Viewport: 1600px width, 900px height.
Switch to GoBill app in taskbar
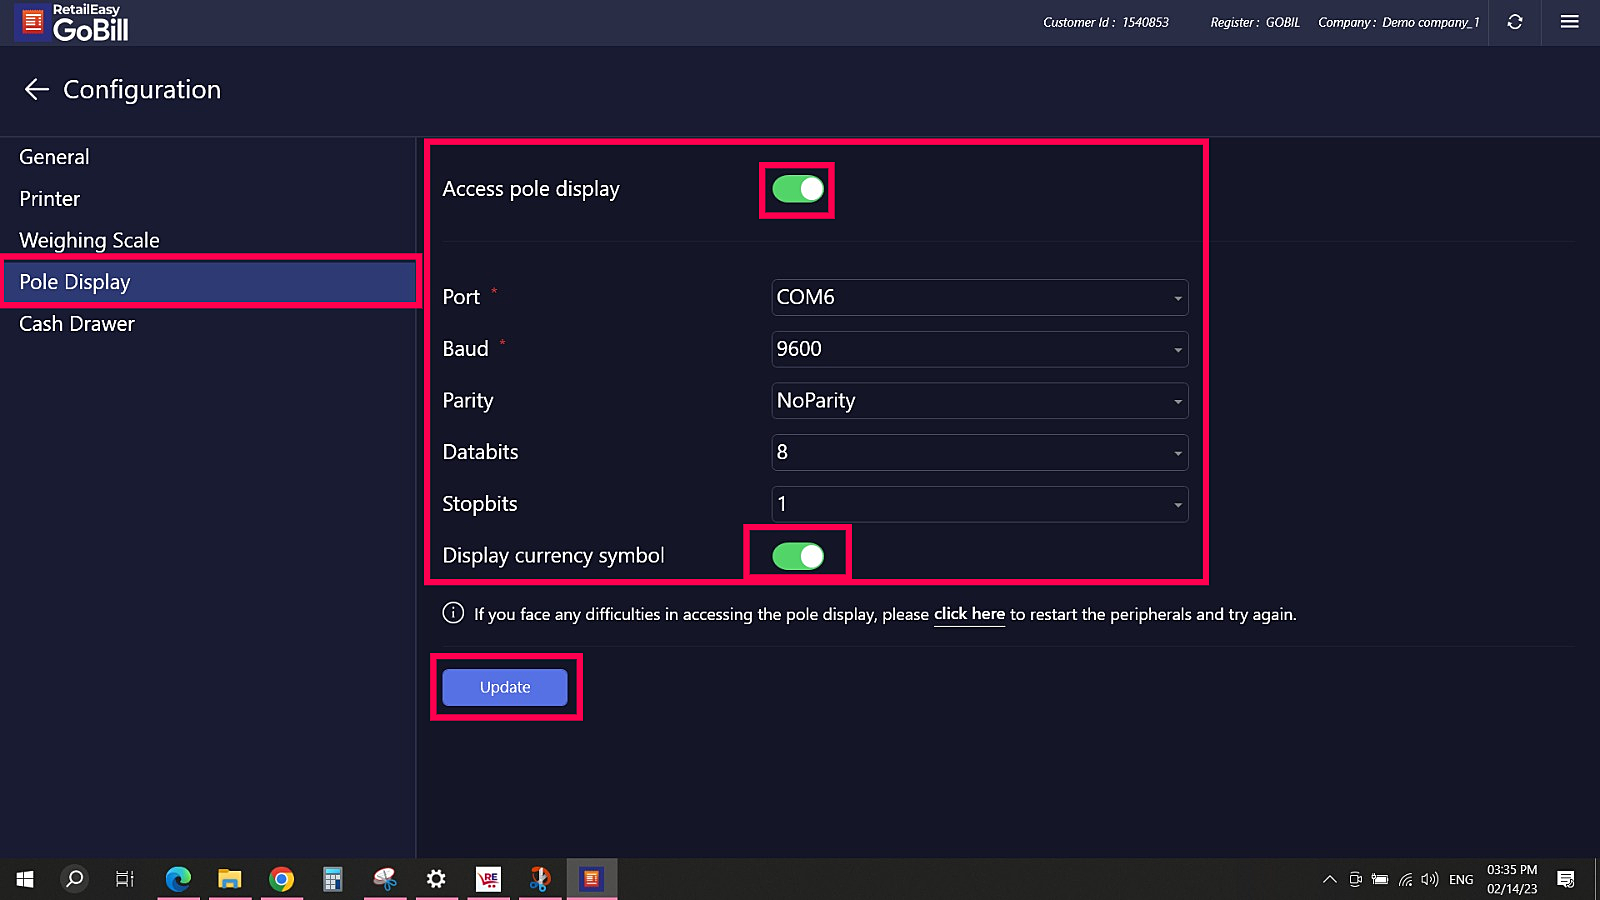pyautogui.click(x=592, y=879)
